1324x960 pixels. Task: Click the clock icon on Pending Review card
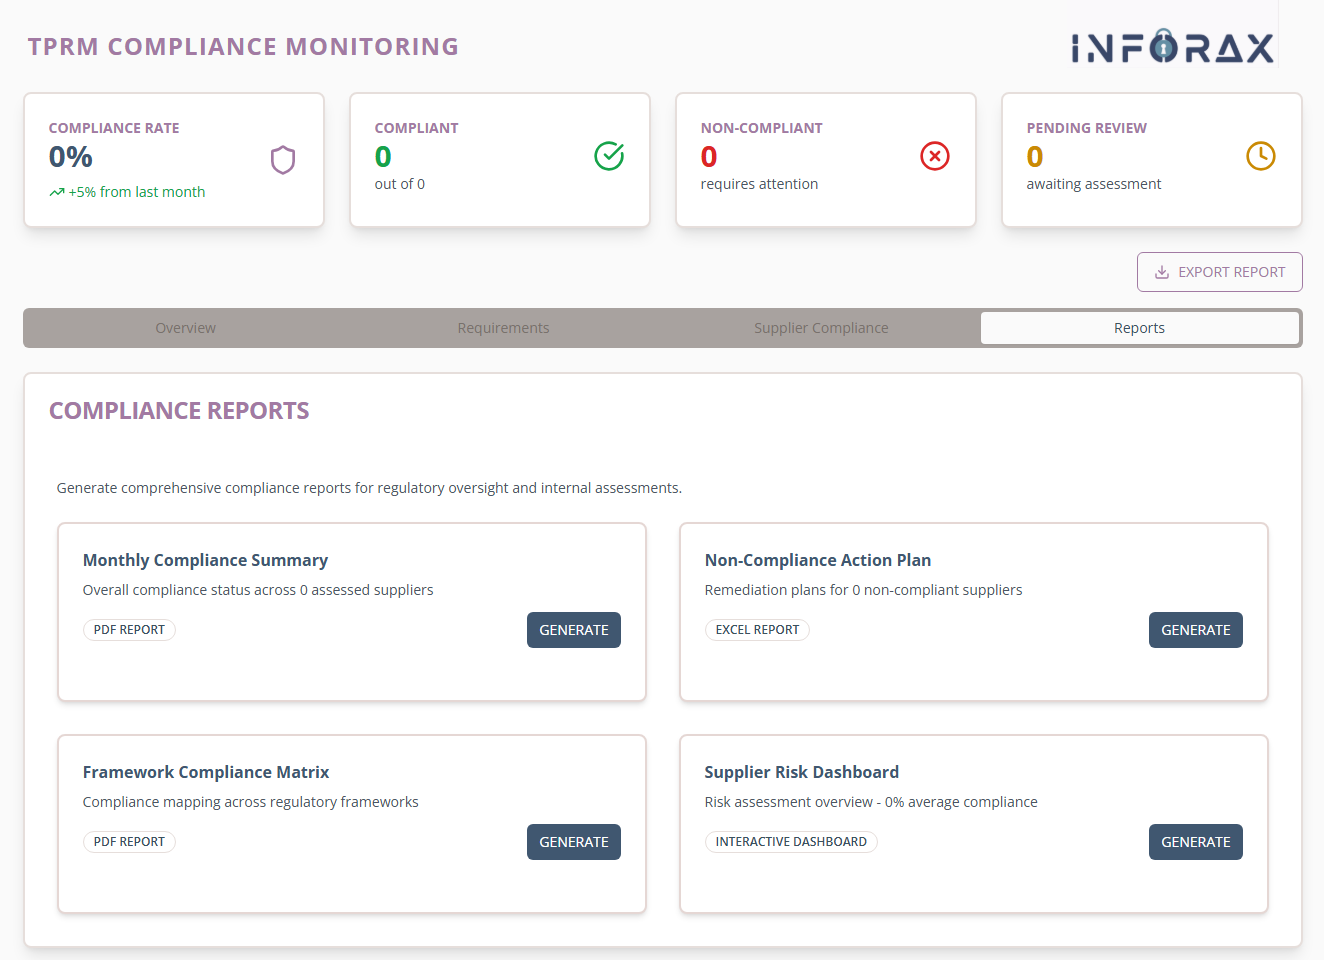1261,156
